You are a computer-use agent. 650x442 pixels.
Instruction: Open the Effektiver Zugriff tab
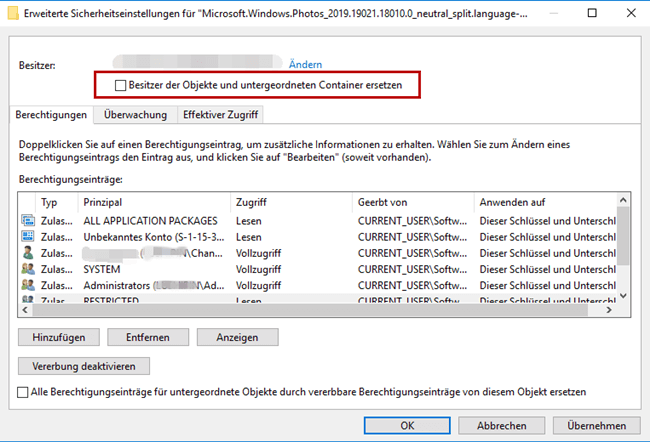[x=220, y=115]
